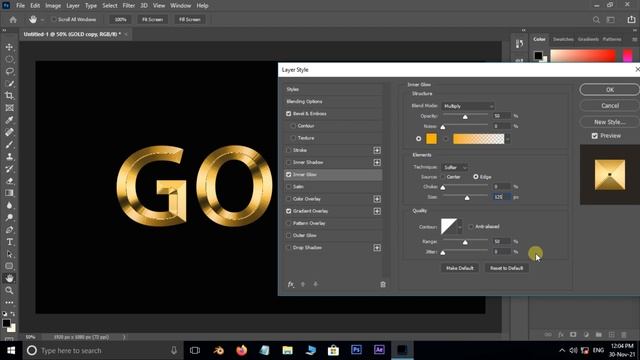This screenshot has height=360, width=640.
Task: Open the gradient picker dropdown arrow
Action: 507,139
